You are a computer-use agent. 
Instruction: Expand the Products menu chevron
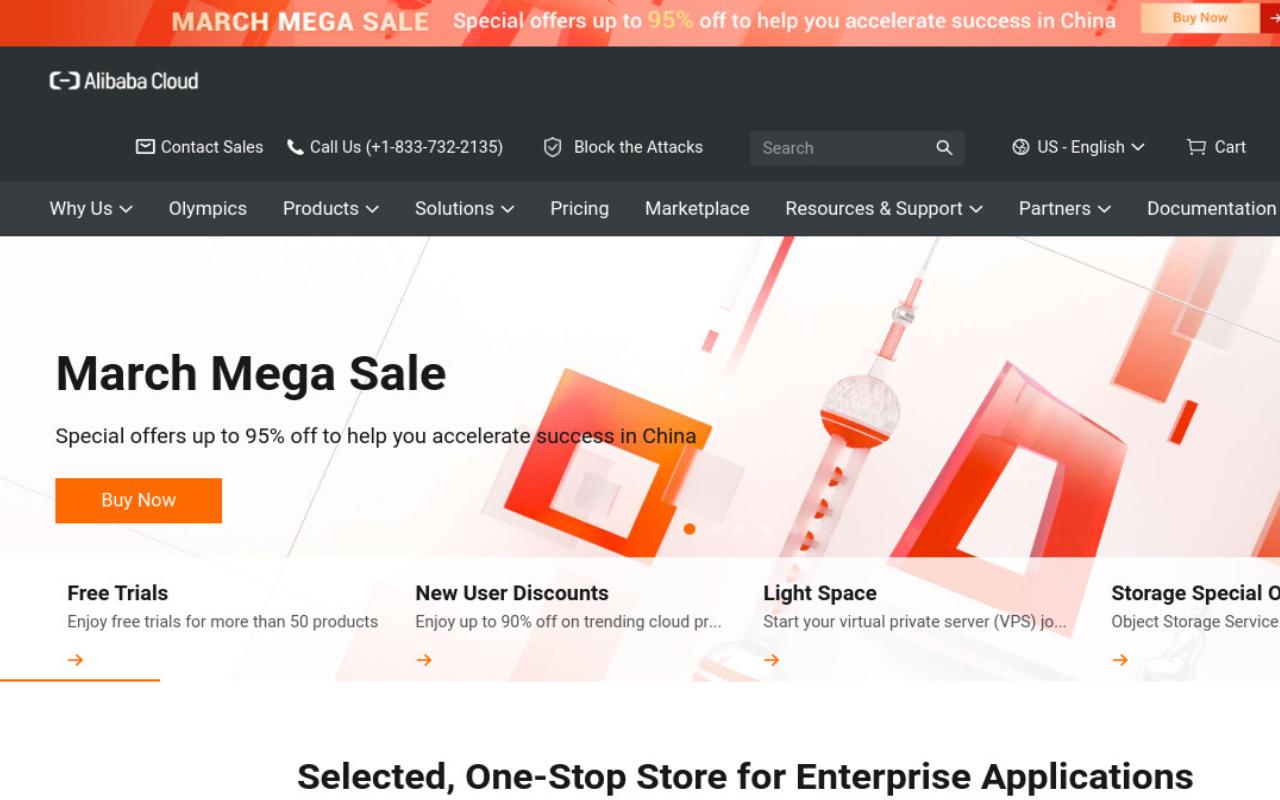click(x=372, y=209)
